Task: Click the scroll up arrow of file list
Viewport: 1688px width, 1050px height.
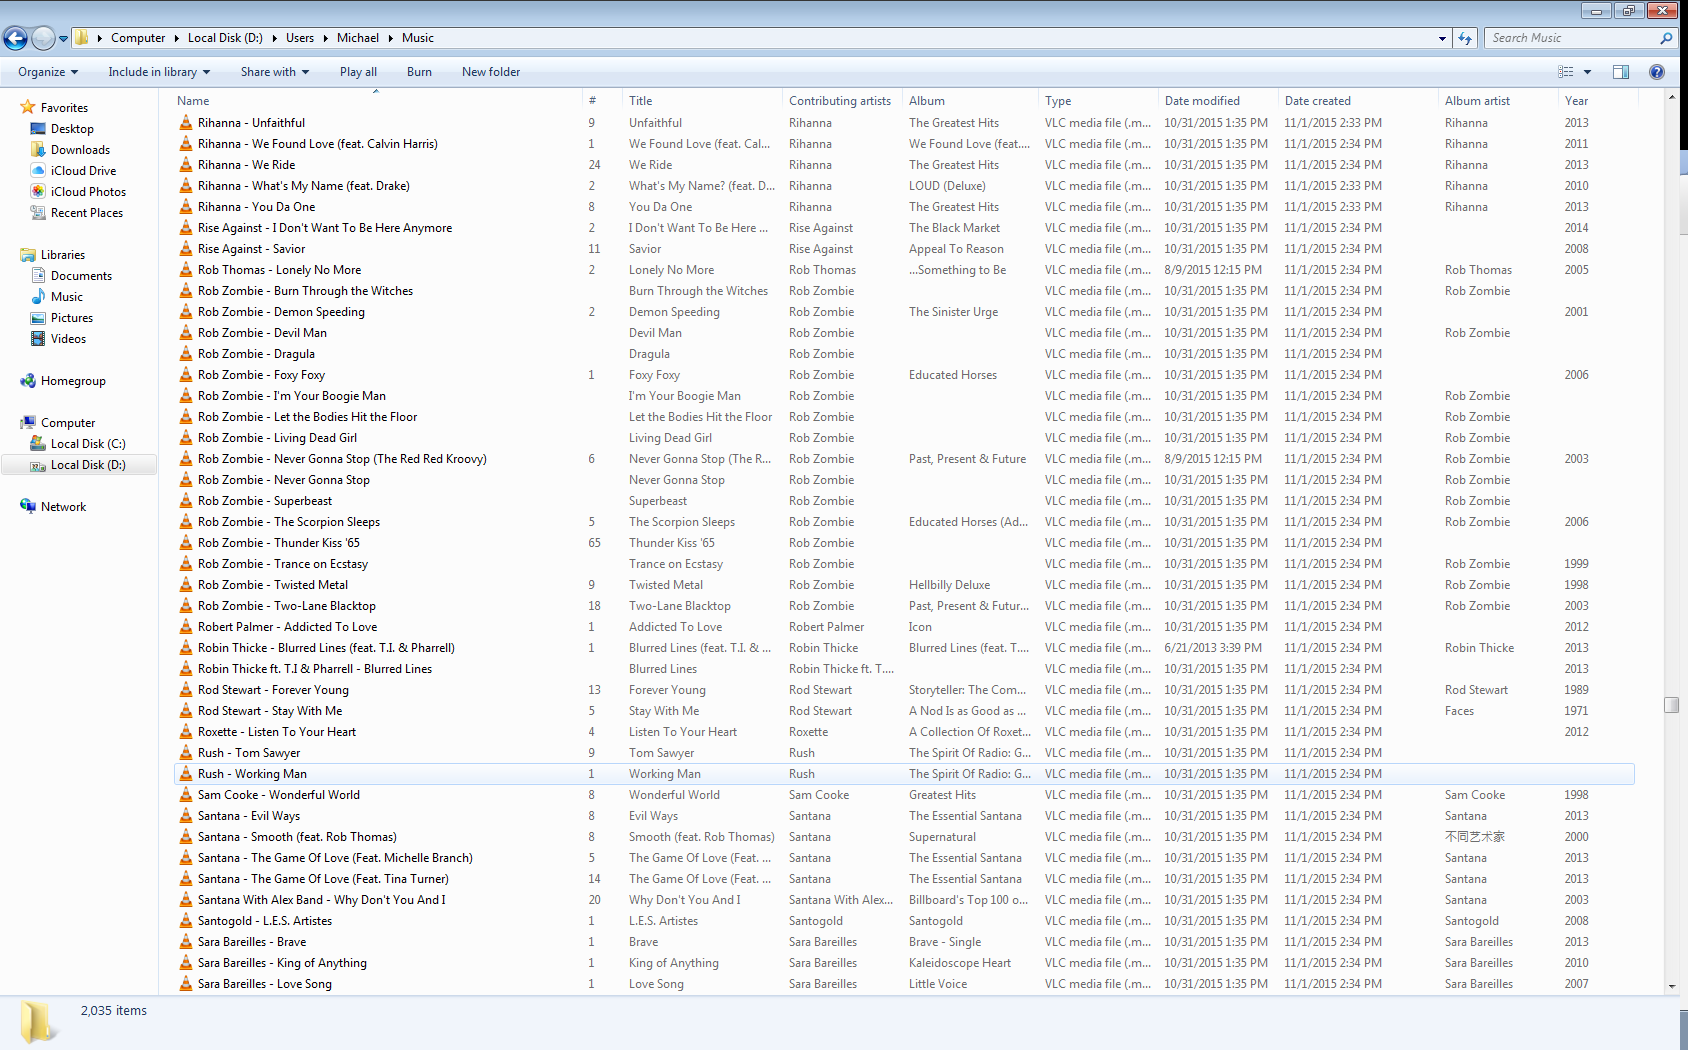Action: (1671, 98)
